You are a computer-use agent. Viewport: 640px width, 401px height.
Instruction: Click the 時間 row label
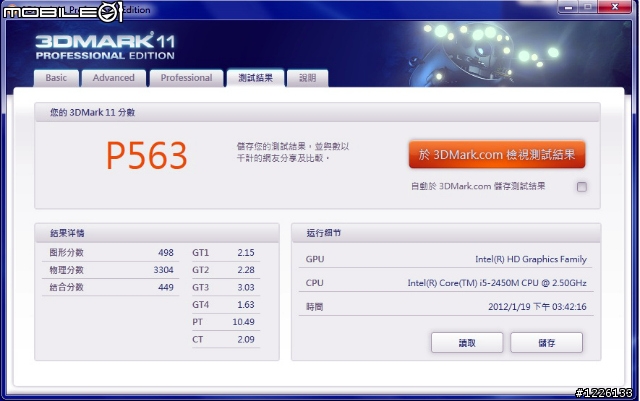pos(314,307)
